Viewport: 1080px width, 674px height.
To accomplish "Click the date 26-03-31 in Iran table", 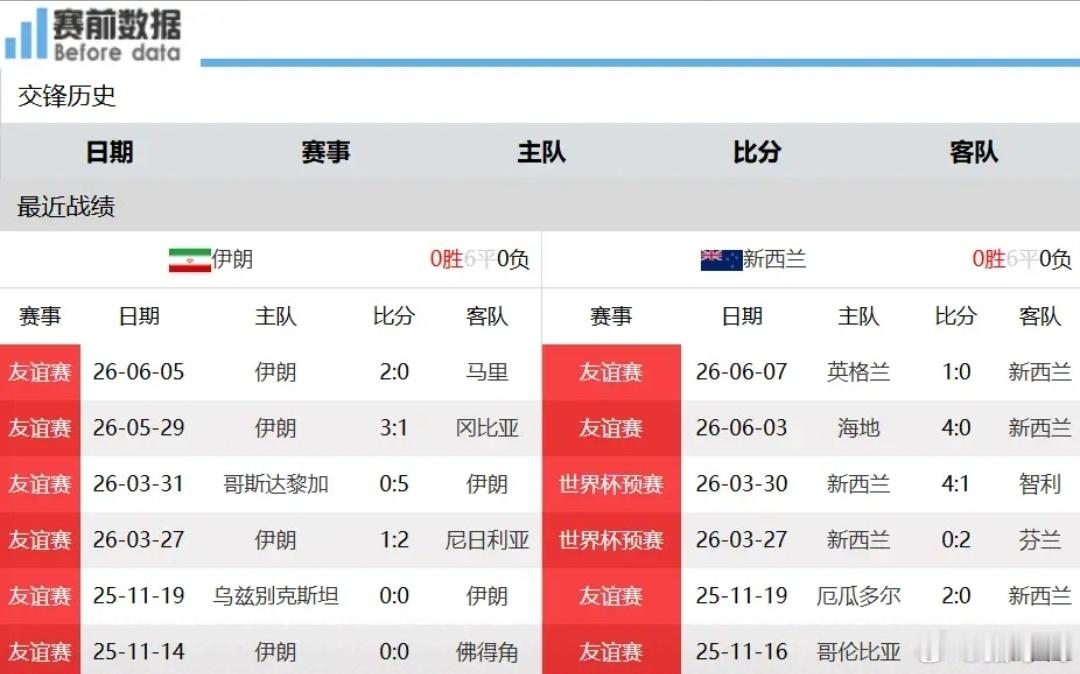I will tap(138, 483).
